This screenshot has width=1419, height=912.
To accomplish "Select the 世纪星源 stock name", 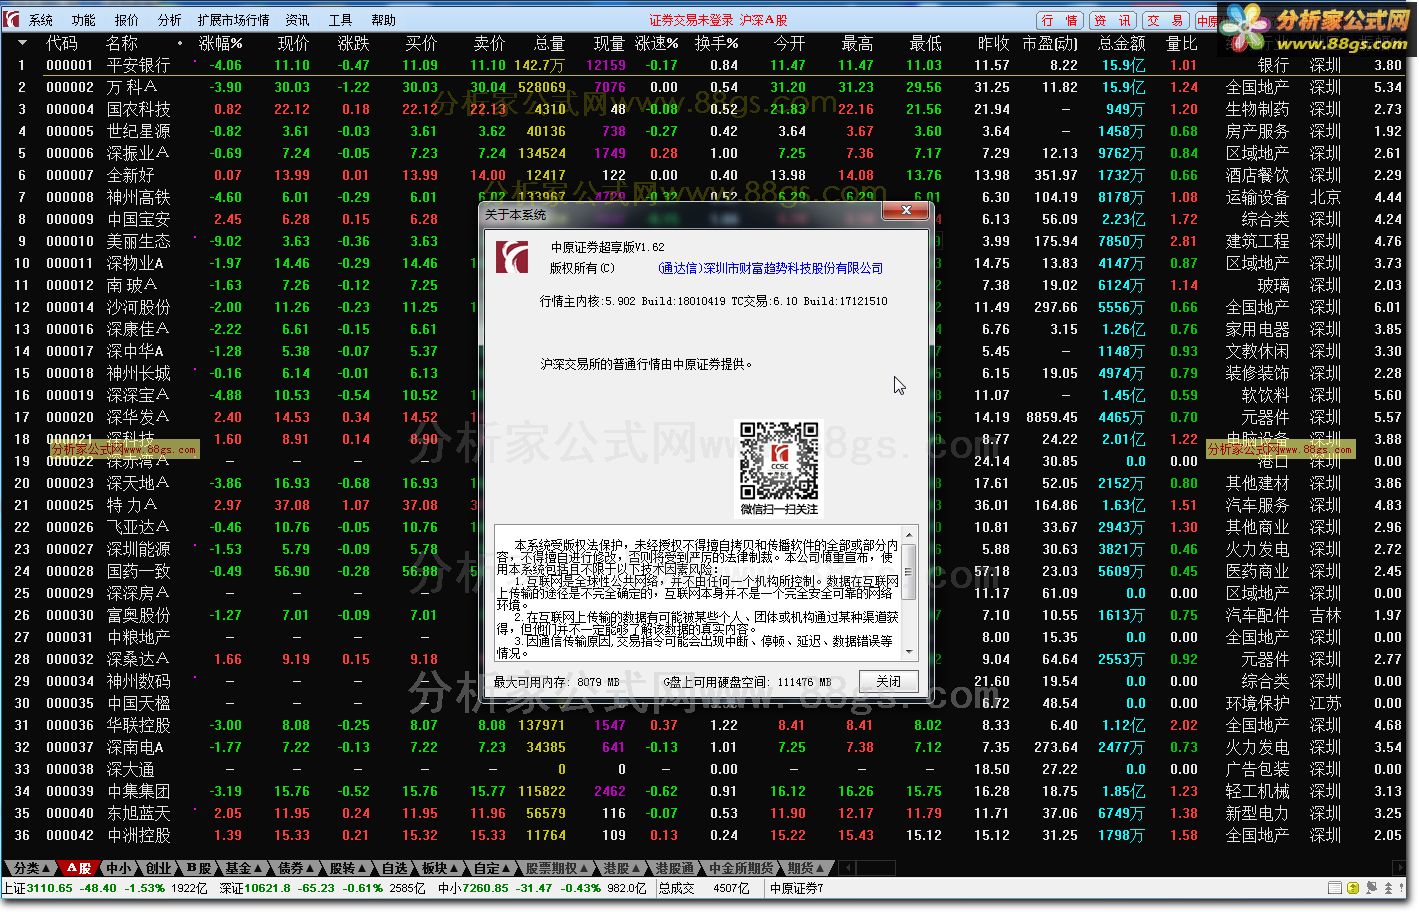I will coord(138,131).
